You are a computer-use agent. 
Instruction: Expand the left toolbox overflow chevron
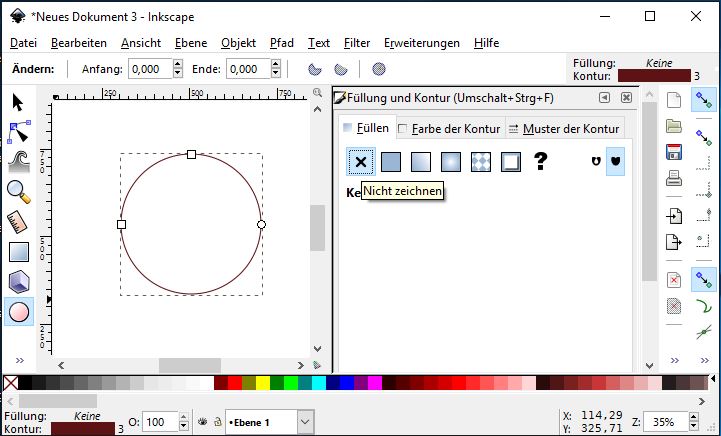click(x=19, y=360)
